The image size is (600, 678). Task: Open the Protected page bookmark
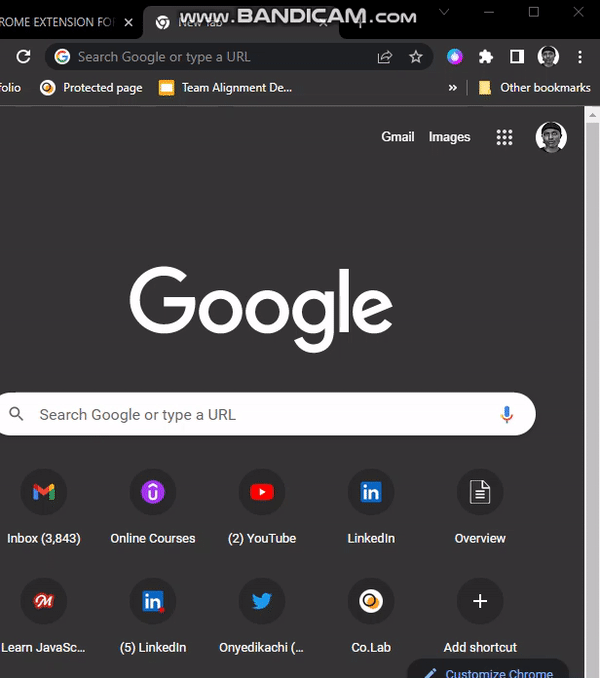tap(91, 88)
